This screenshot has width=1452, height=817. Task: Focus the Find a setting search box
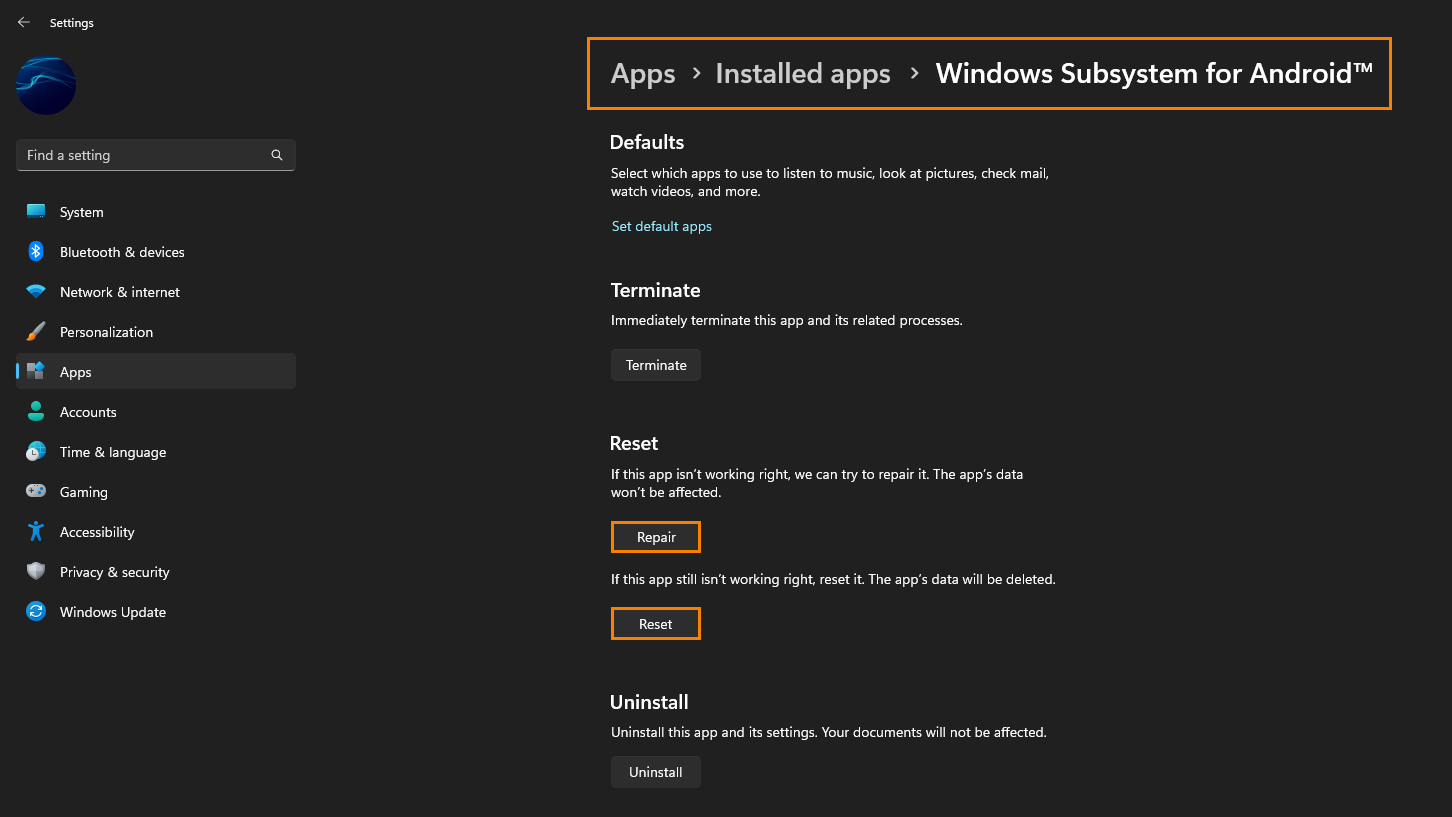click(x=156, y=155)
